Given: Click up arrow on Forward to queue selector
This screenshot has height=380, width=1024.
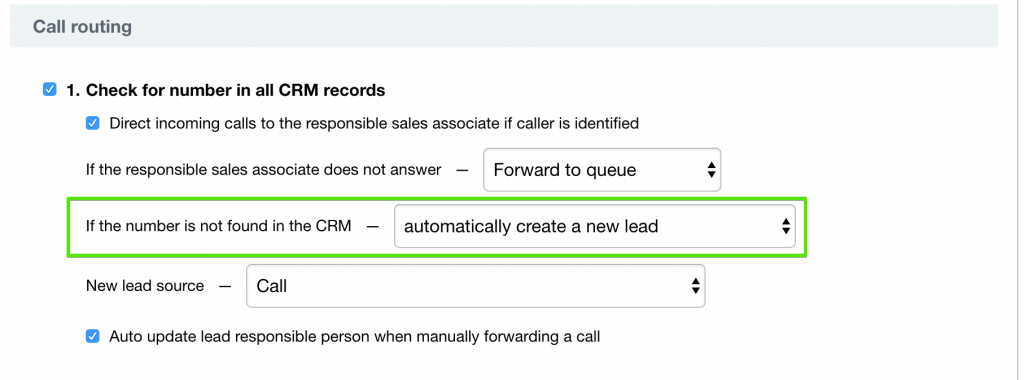Looking at the screenshot, I should click(711, 166).
